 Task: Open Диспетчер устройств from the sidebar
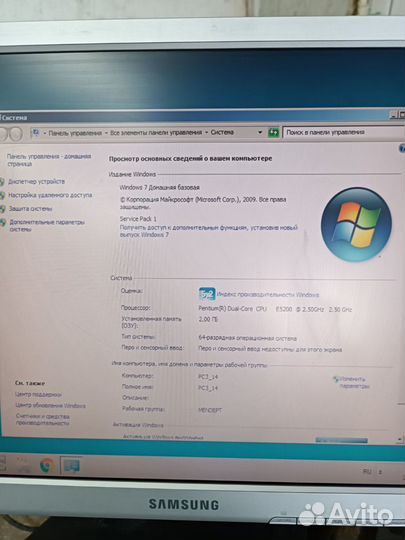[36, 181]
